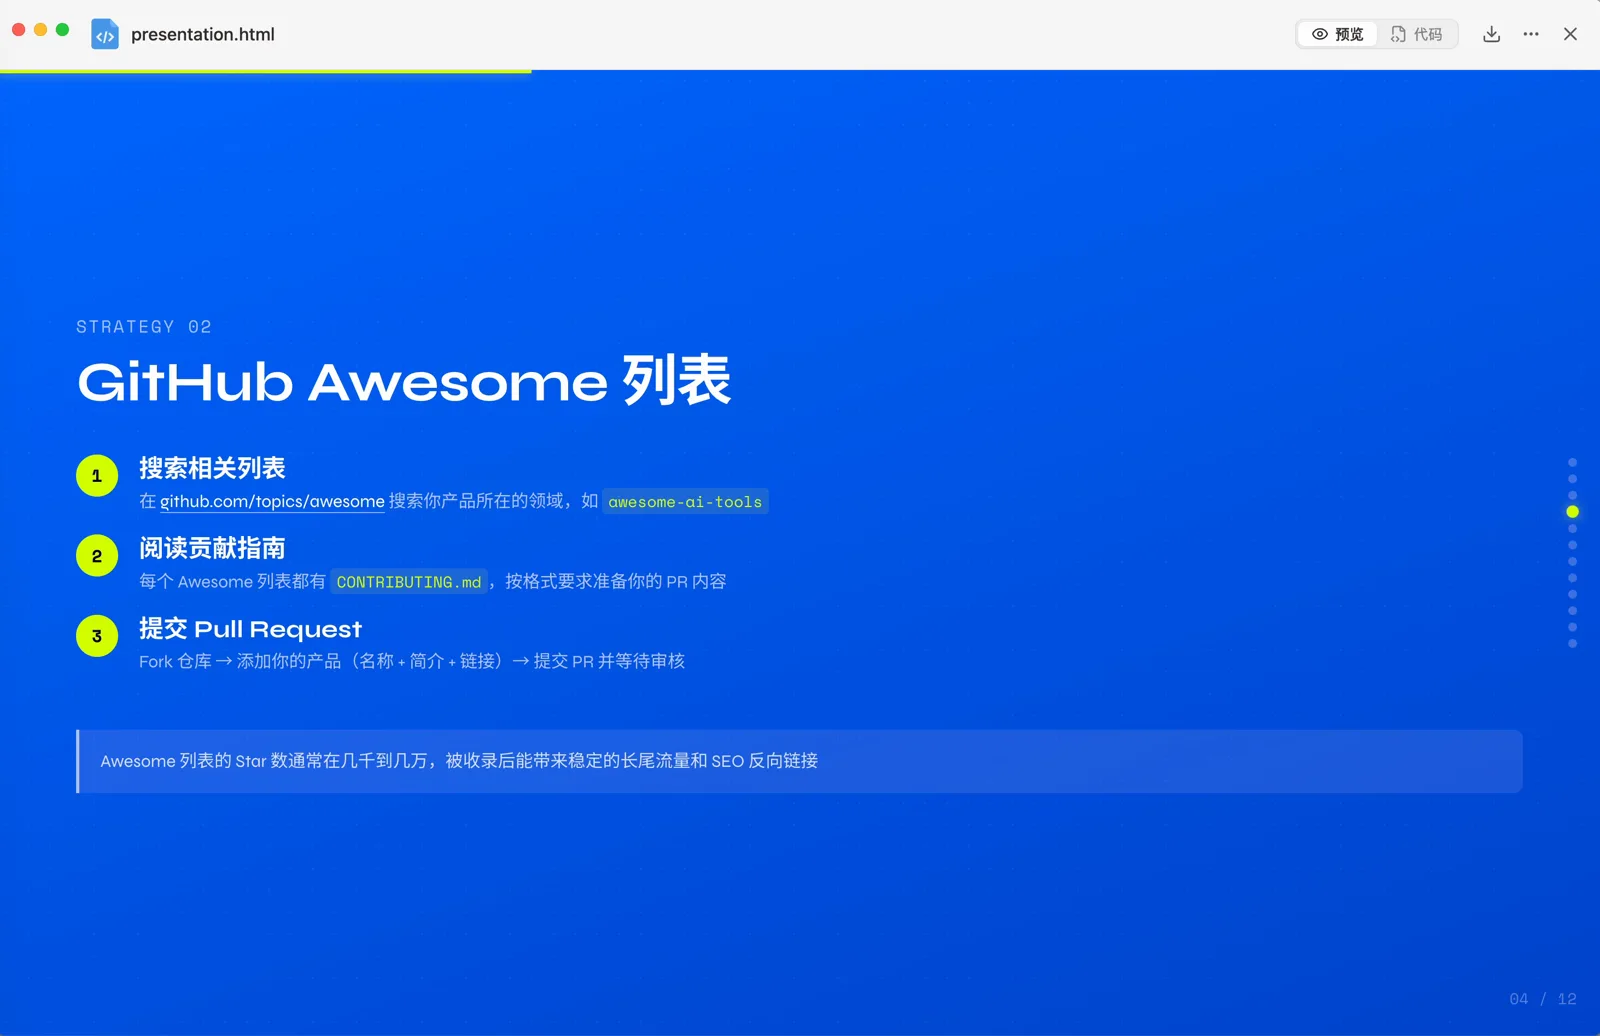
Task: Click the presentation.html file name
Action: click(203, 34)
